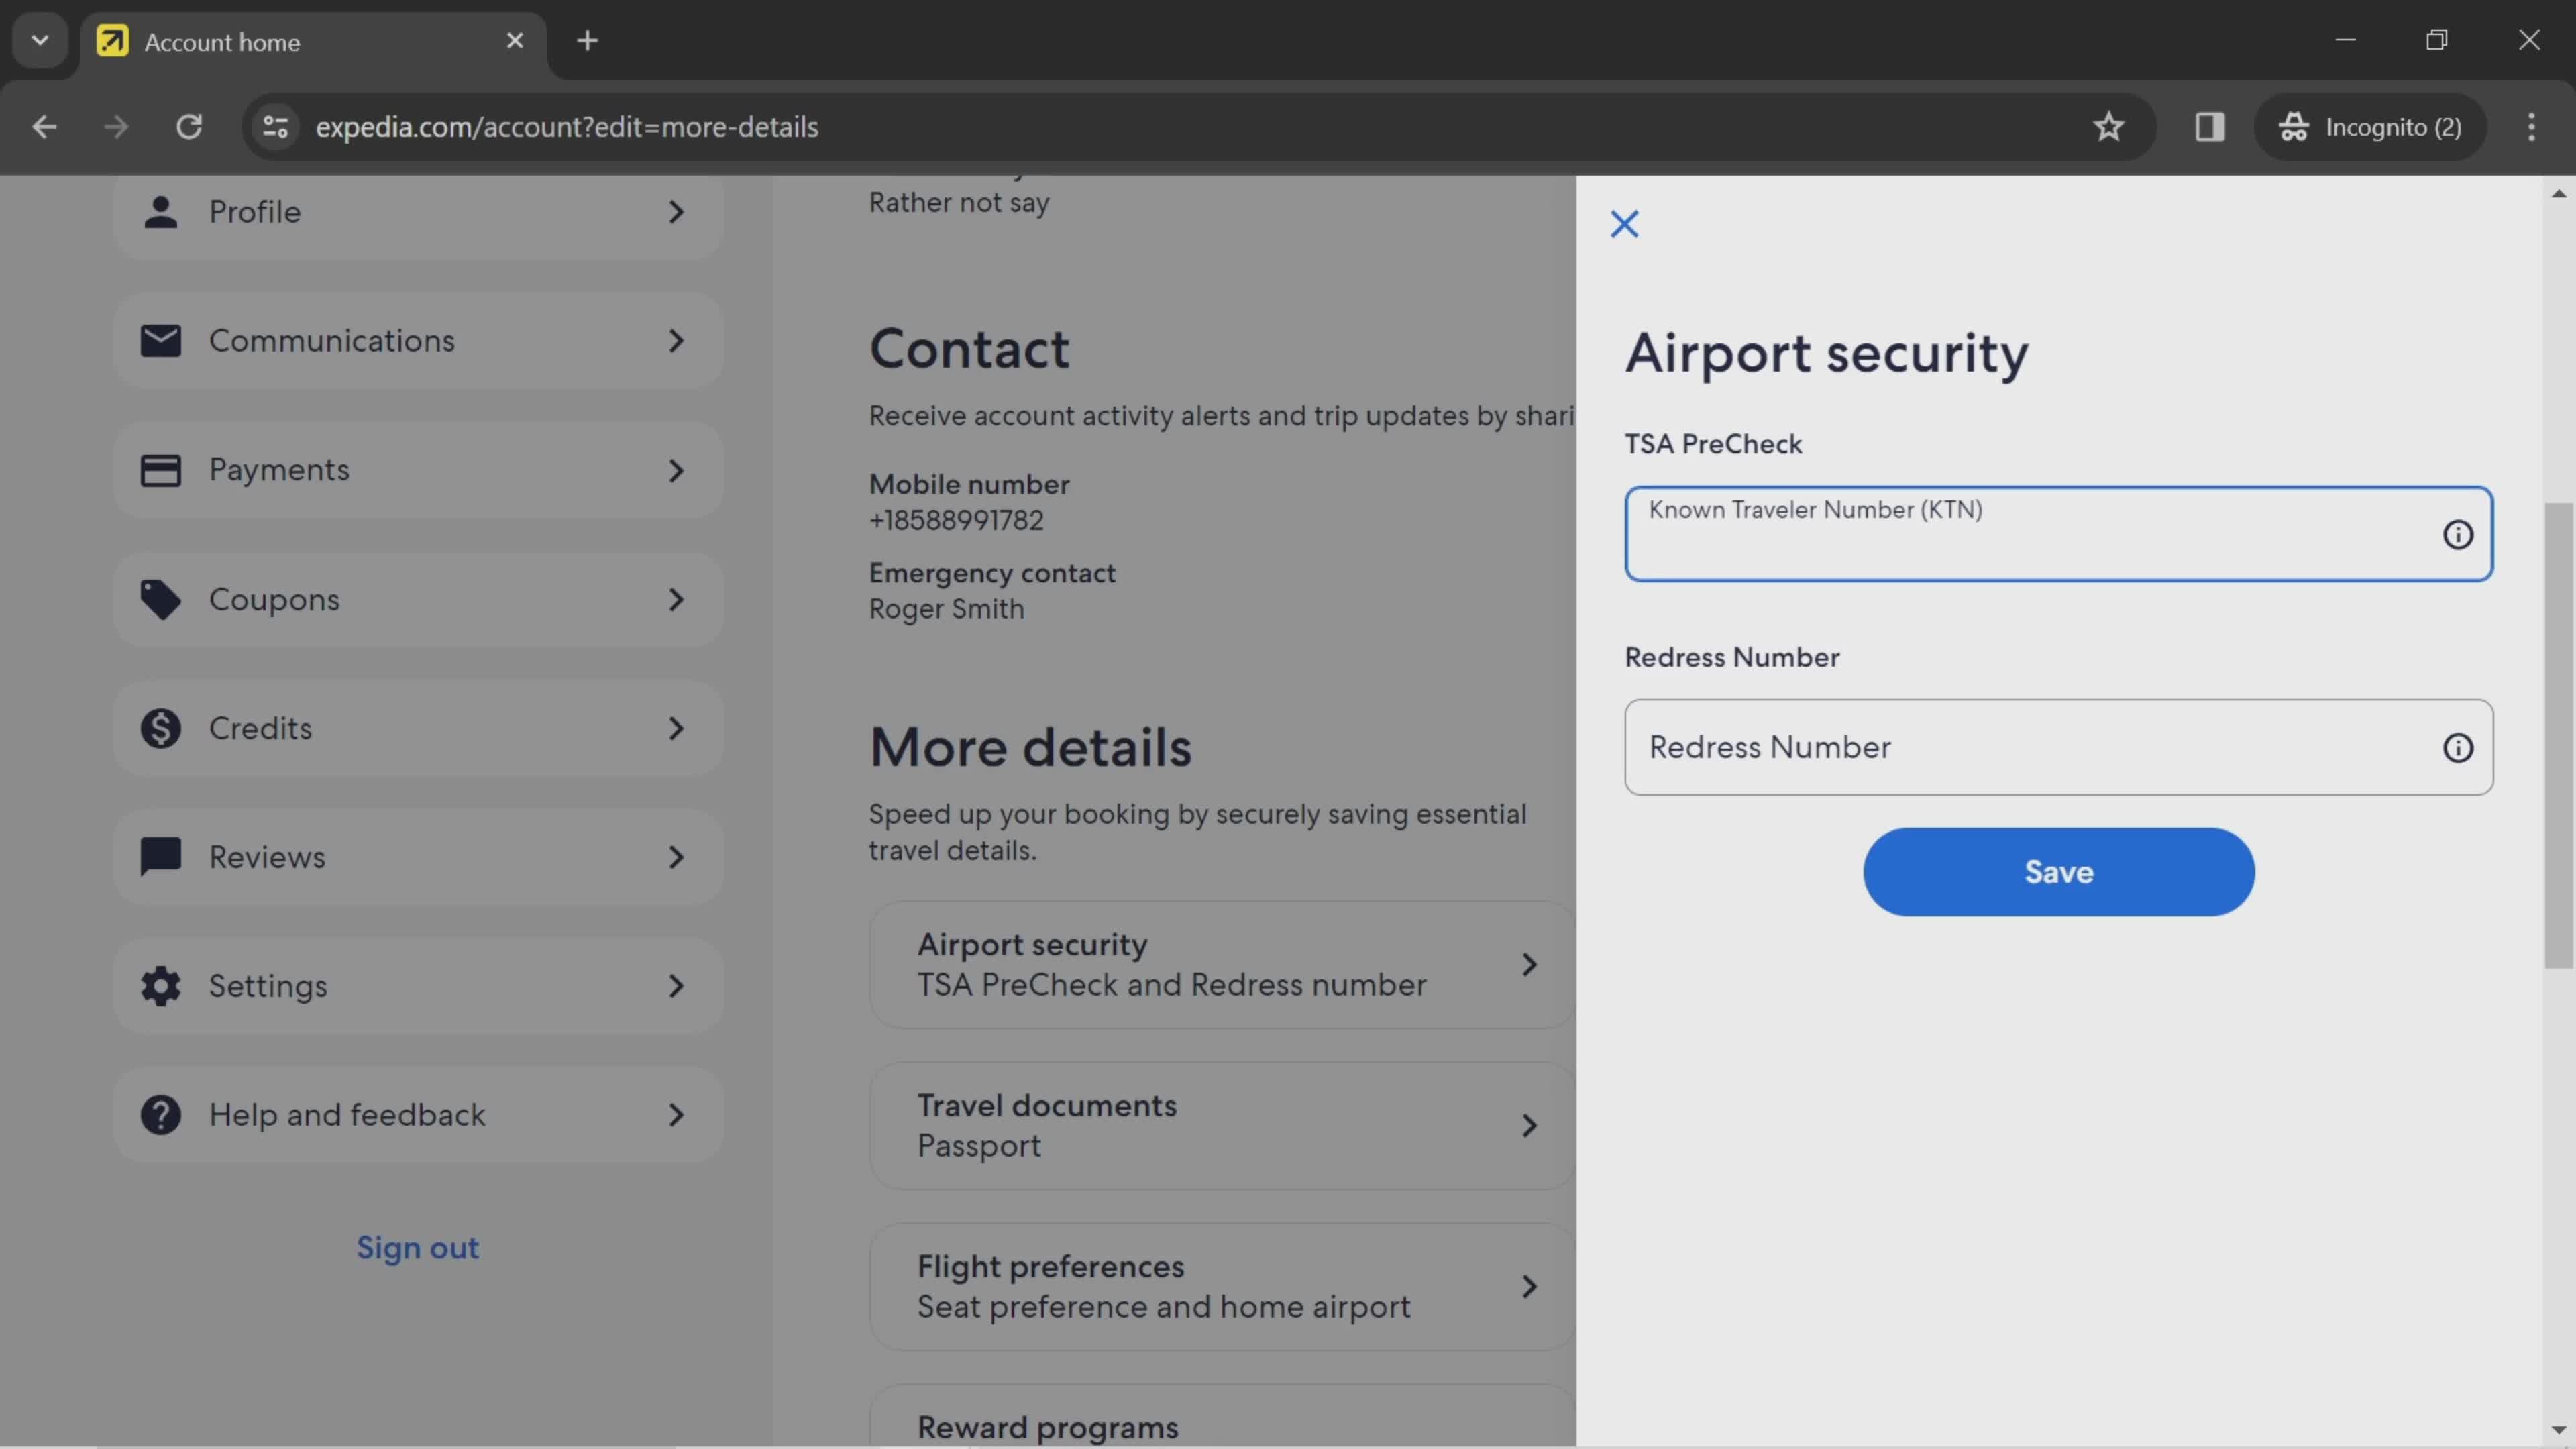Viewport: 2576px width, 1449px height.
Task: Click the Sign out link
Action: pyautogui.click(x=416, y=1247)
